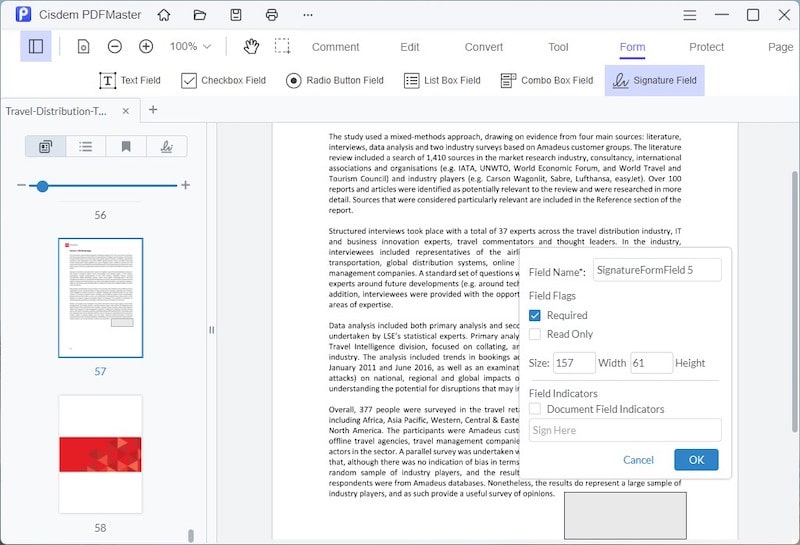Image resolution: width=800 pixels, height=545 pixels.
Task: Click the zoom out minus icon
Action: tap(115, 46)
